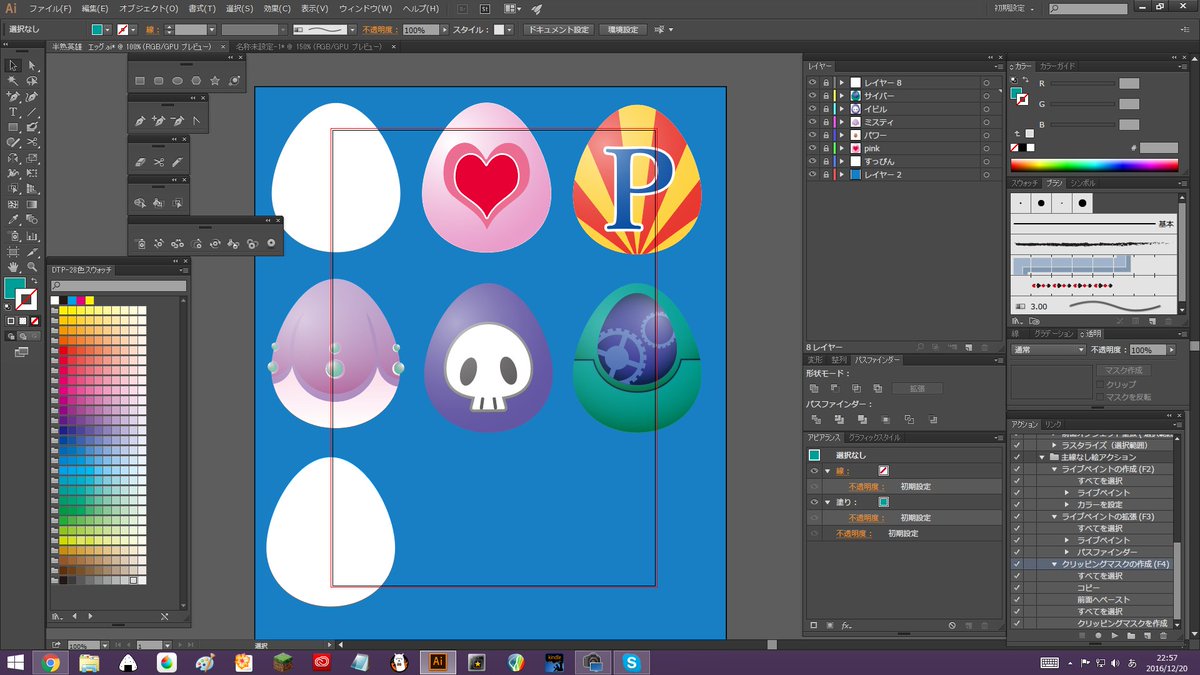The height and width of the screenshot is (675, 1200).
Task: Choose Add Anchor Point pen tool
Action: (x=159, y=121)
